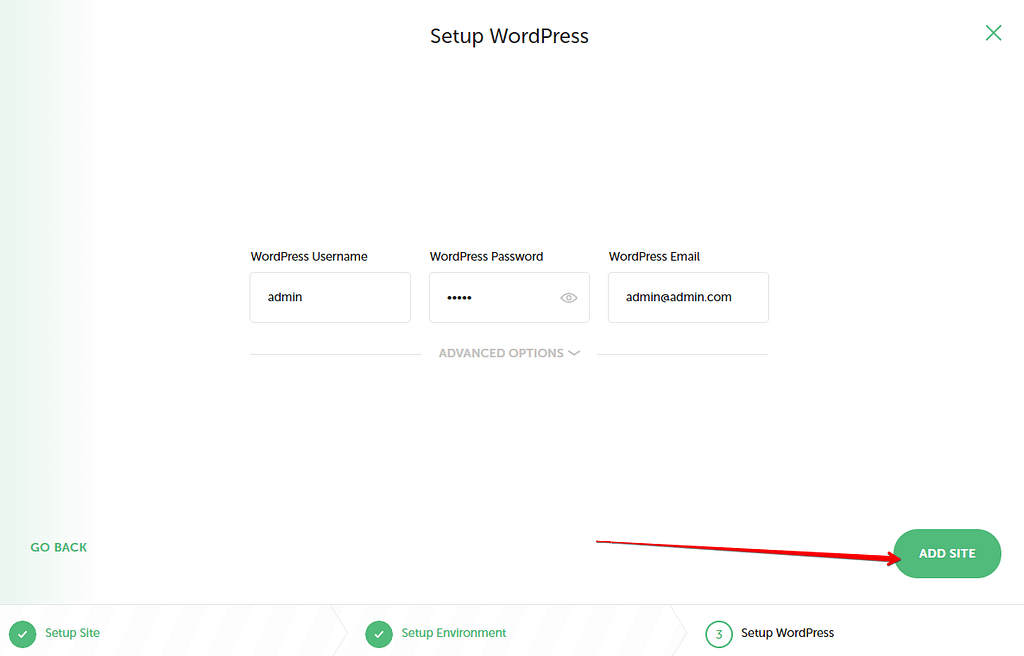Click the Setup WordPress heading
This screenshot has width=1024, height=656.
[509, 36]
